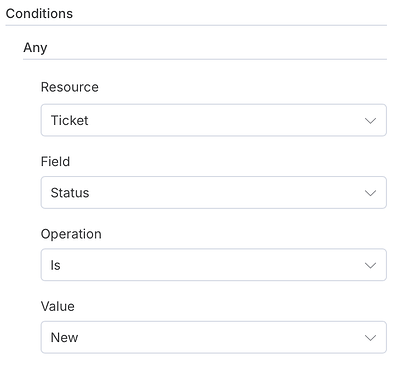Click the Field label above Status

click(x=55, y=162)
